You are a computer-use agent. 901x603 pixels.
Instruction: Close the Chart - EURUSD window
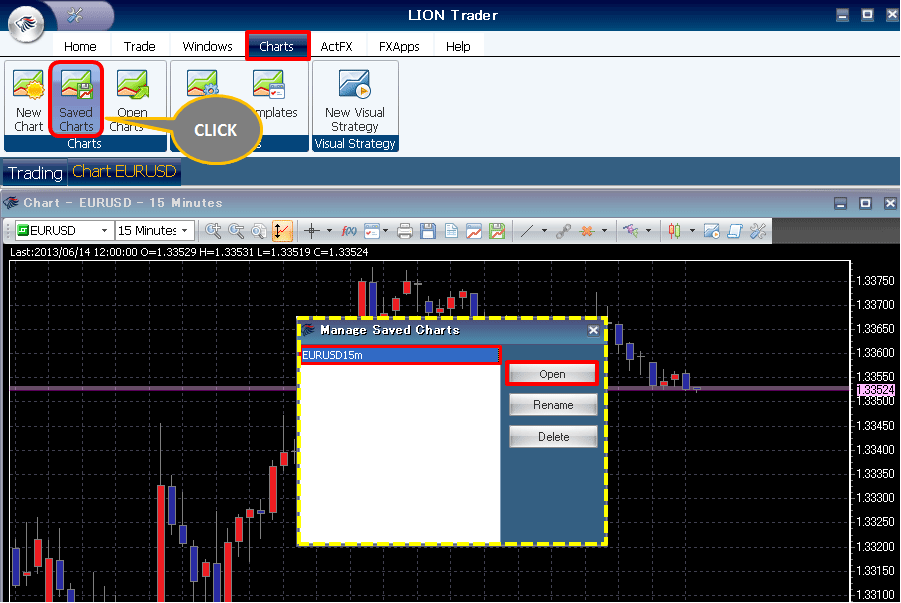tap(890, 203)
